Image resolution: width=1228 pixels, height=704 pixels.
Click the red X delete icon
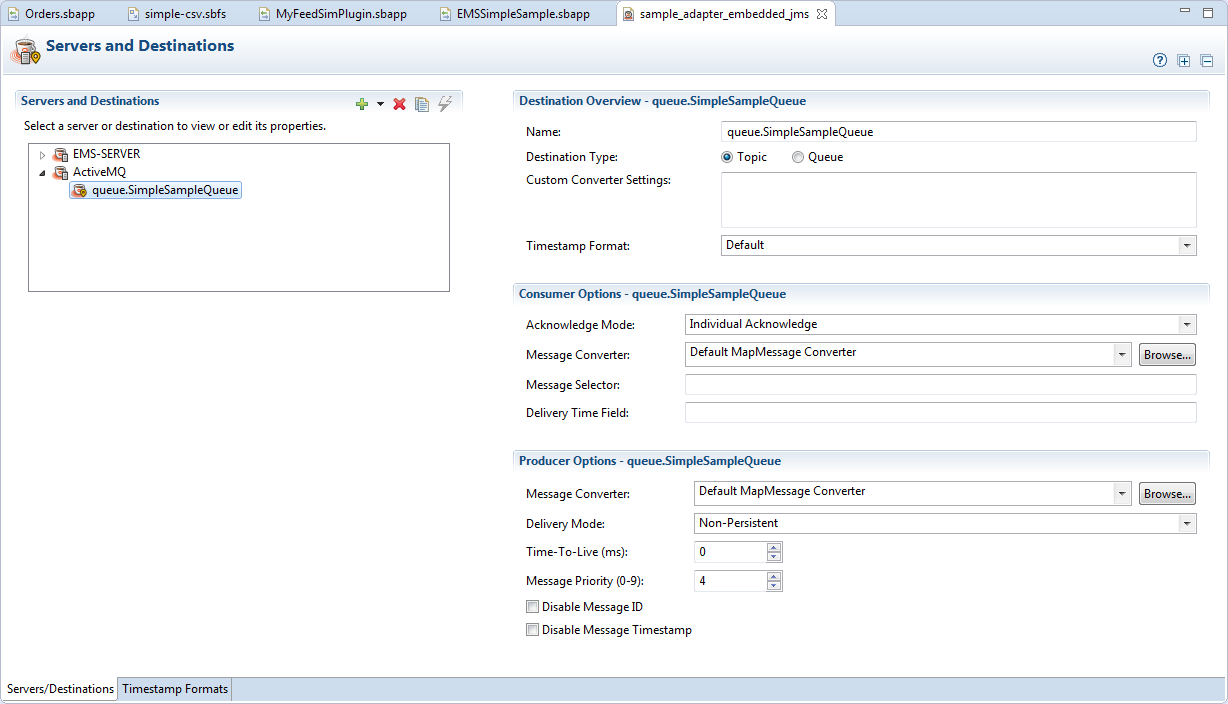pos(399,104)
